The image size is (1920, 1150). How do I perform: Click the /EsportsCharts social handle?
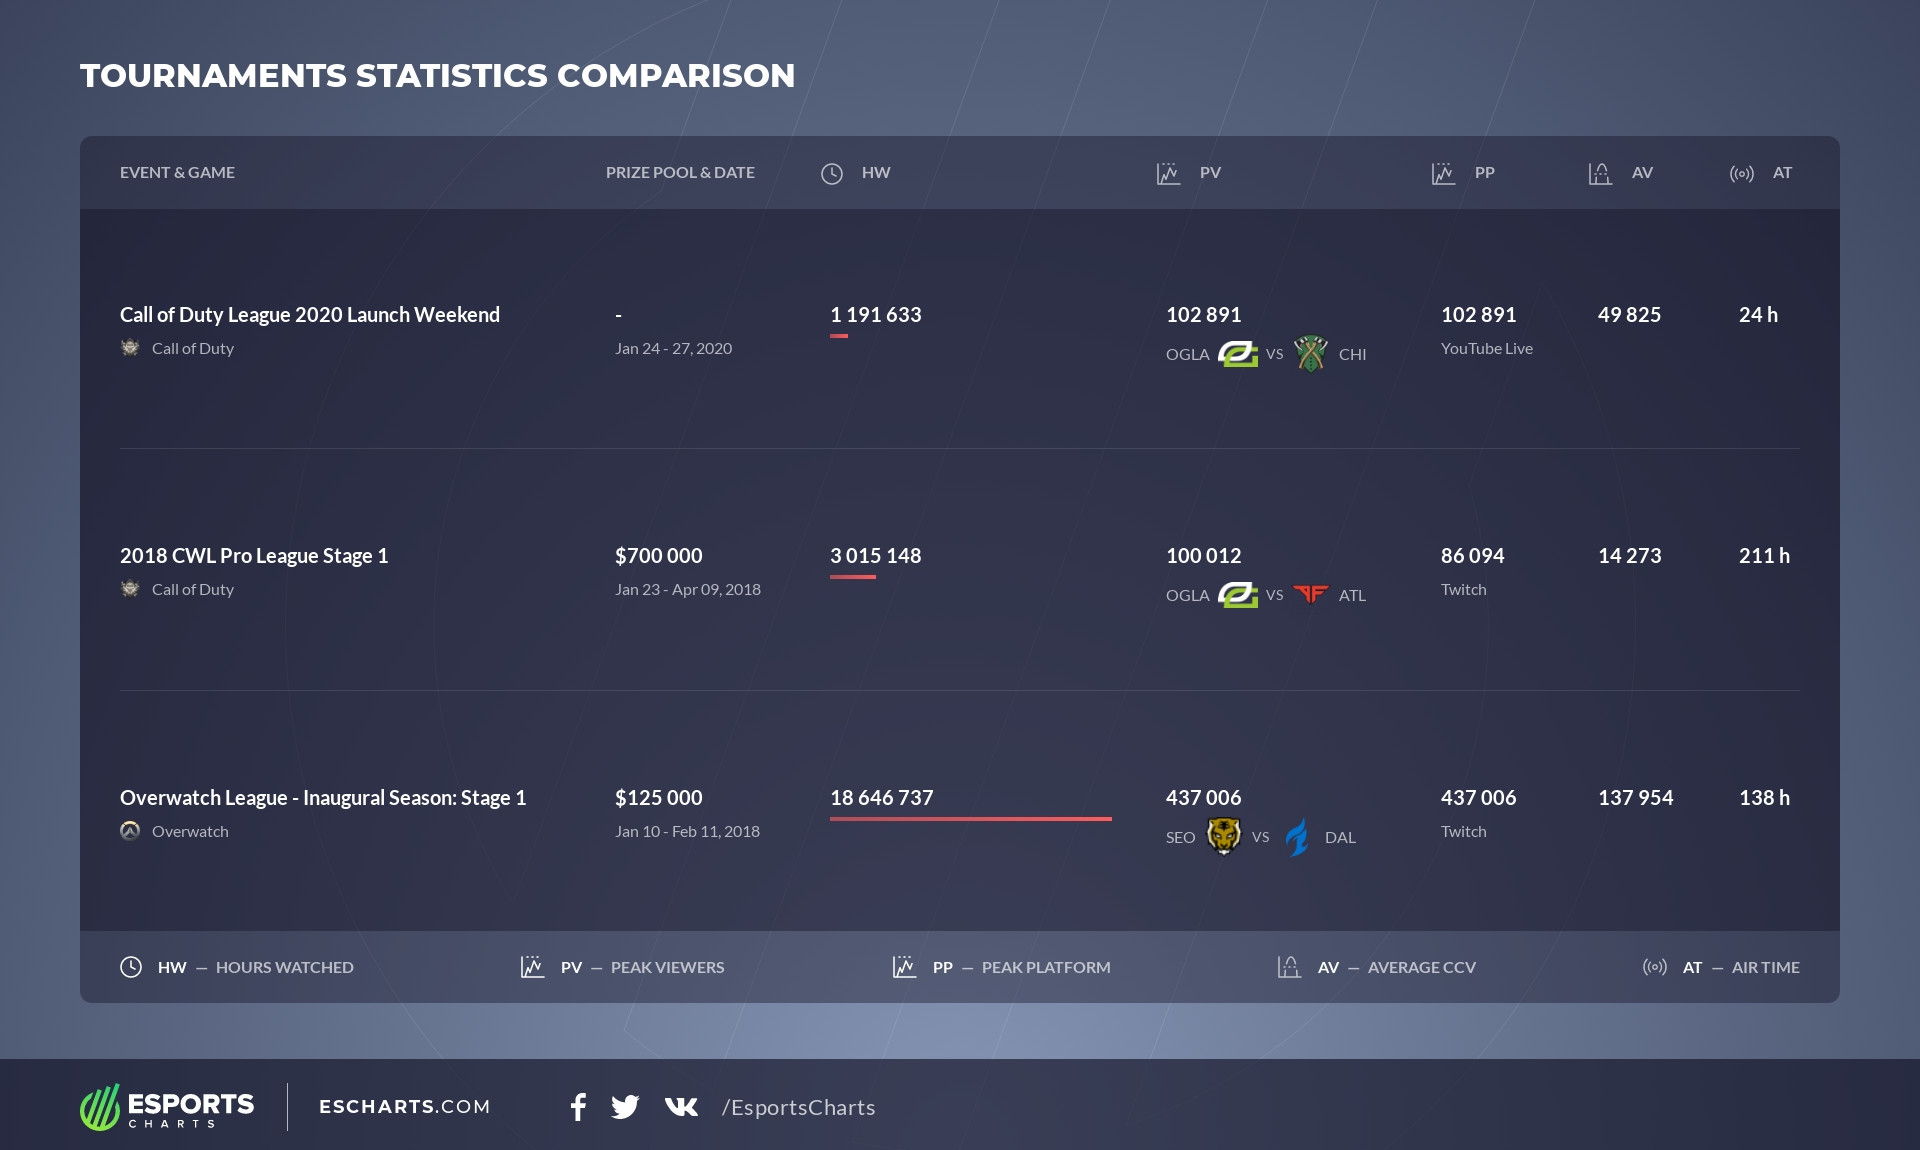pyautogui.click(x=798, y=1108)
